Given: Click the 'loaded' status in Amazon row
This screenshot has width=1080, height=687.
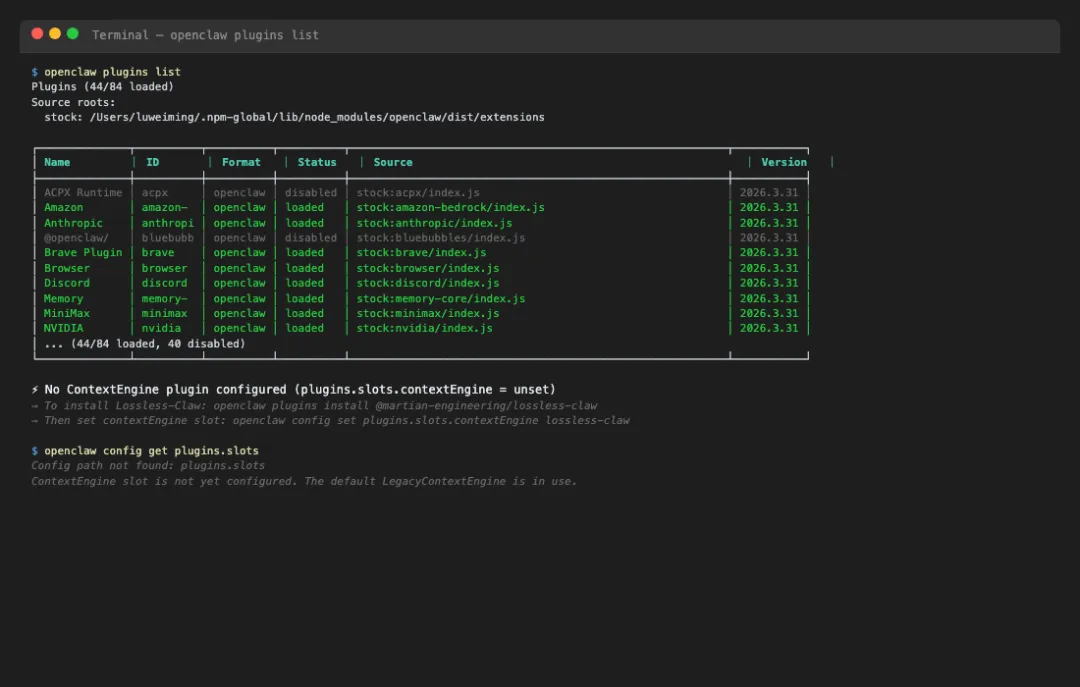Looking at the screenshot, I should (304, 207).
